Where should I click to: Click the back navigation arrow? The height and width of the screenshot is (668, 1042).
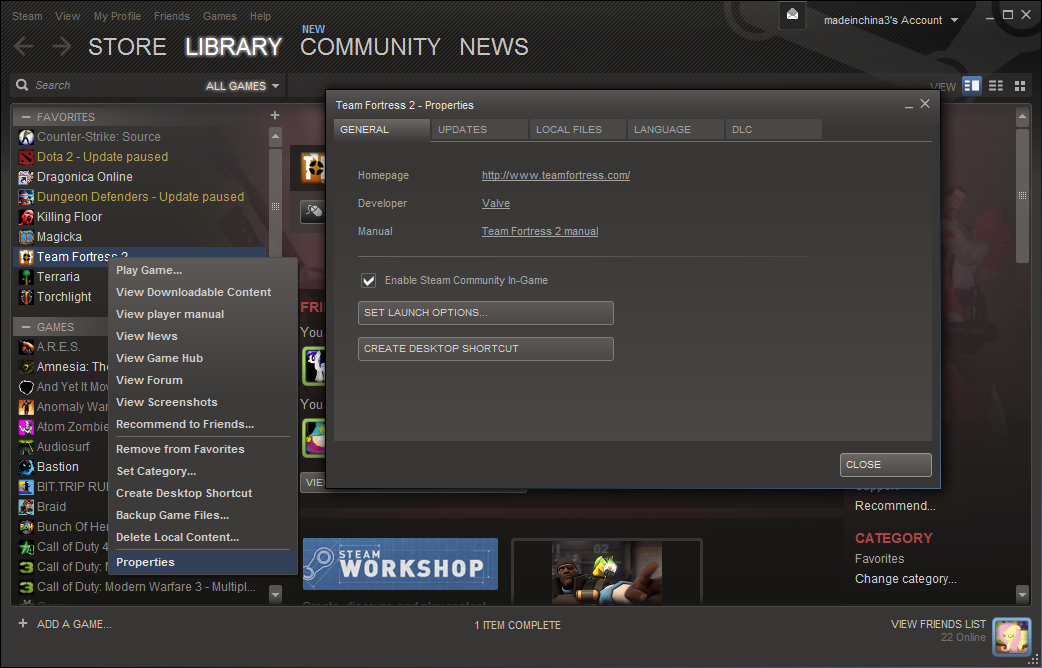tap(24, 47)
